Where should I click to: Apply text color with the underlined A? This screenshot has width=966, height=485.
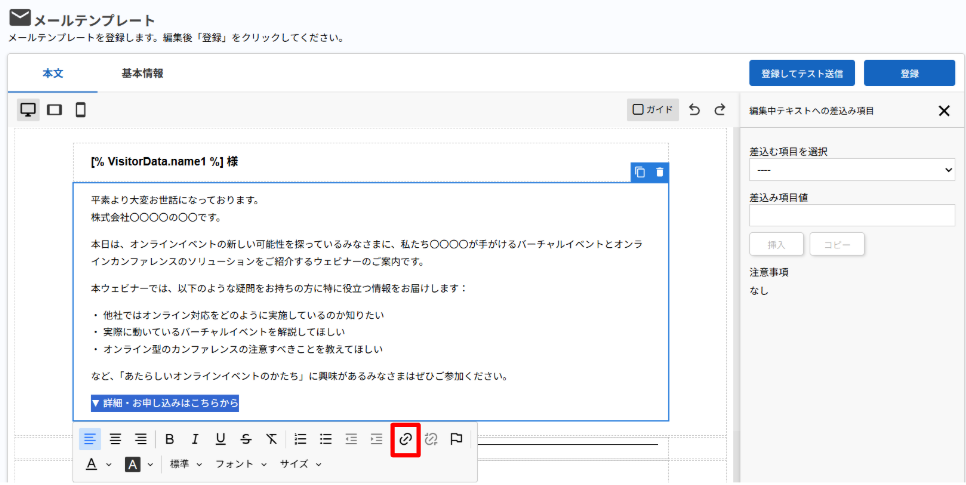point(91,465)
